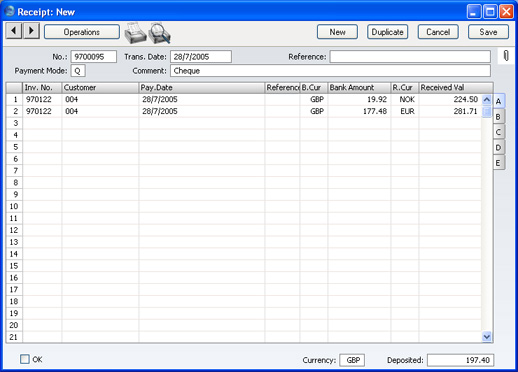The height and width of the screenshot is (372, 518).
Task: Click the grid scrollbar thumb
Action: click(x=487, y=111)
